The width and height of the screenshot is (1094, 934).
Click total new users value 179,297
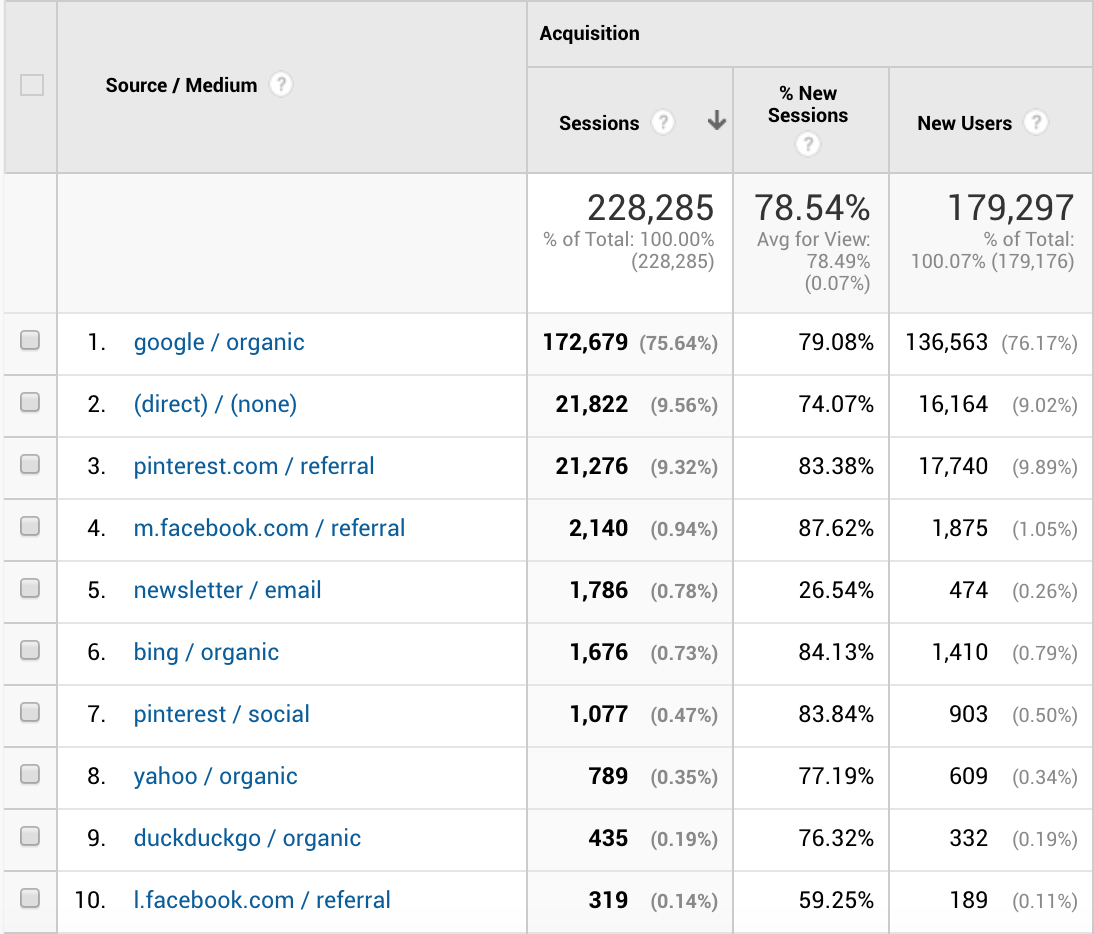click(x=1010, y=208)
